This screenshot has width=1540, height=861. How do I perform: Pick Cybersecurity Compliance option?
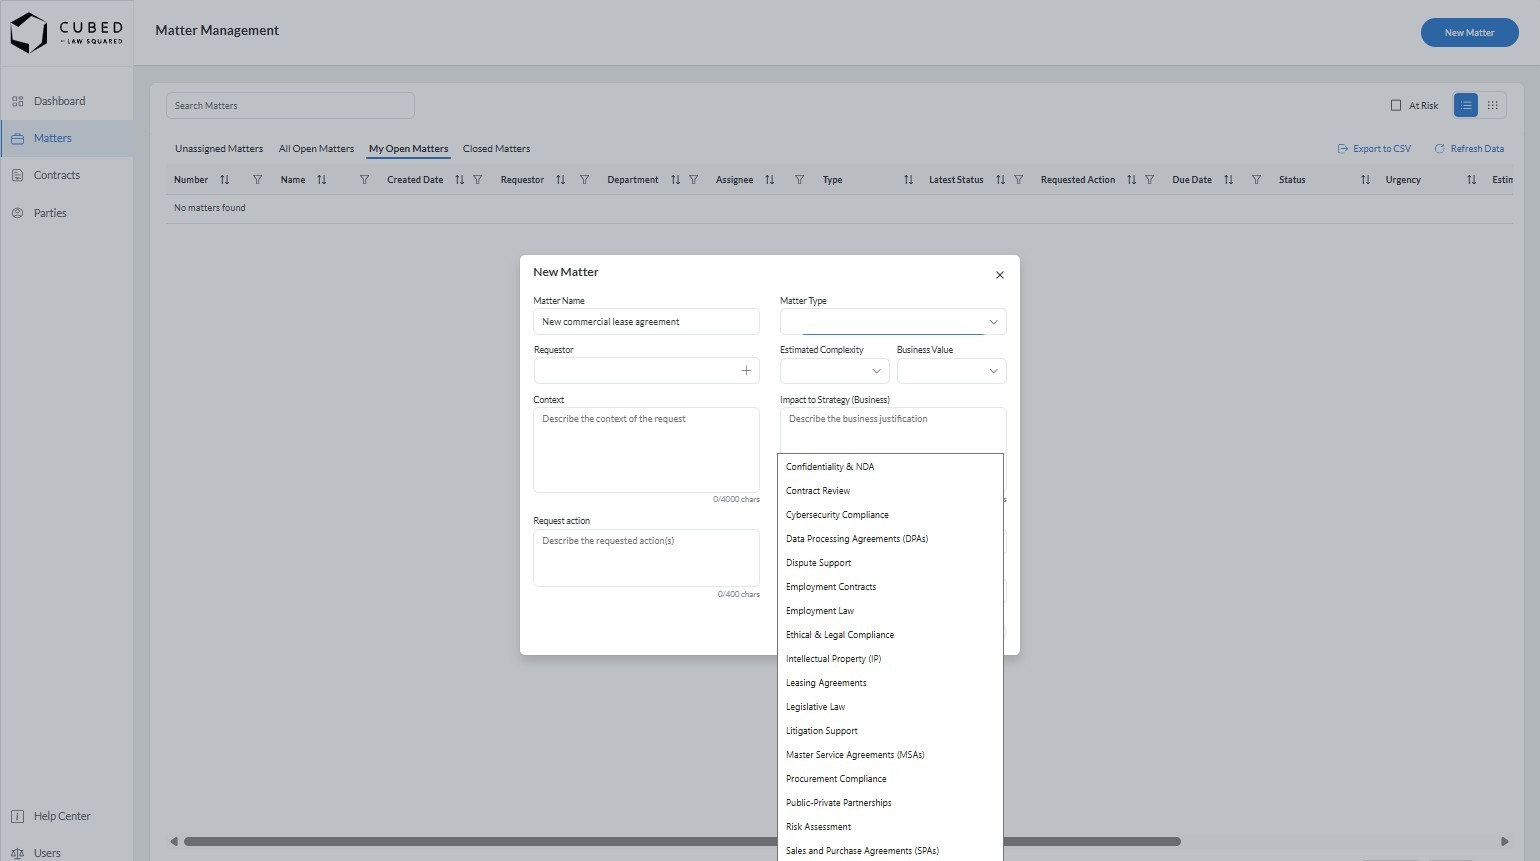tap(890, 515)
